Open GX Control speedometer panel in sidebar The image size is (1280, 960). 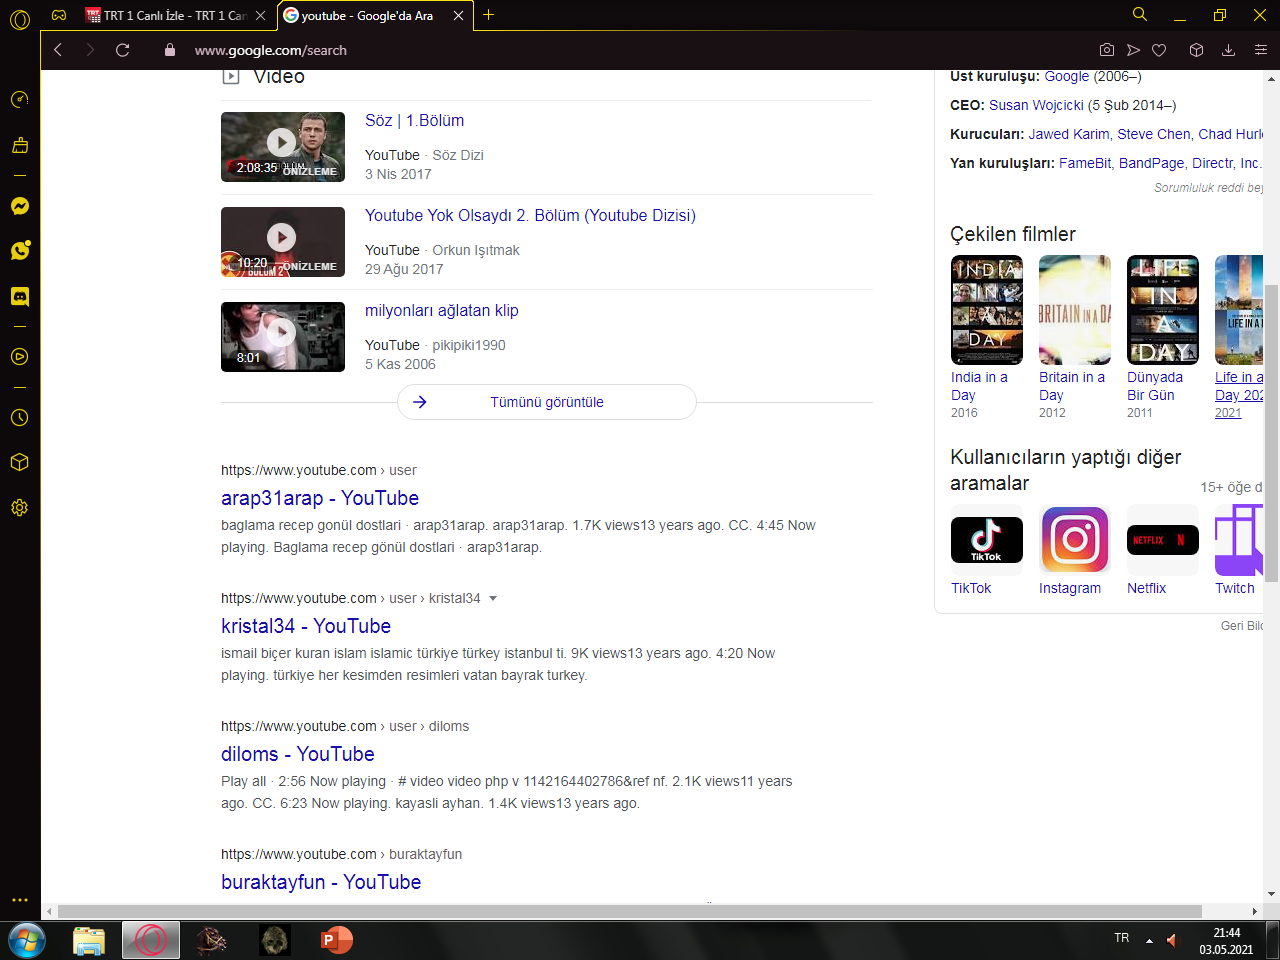20,99
